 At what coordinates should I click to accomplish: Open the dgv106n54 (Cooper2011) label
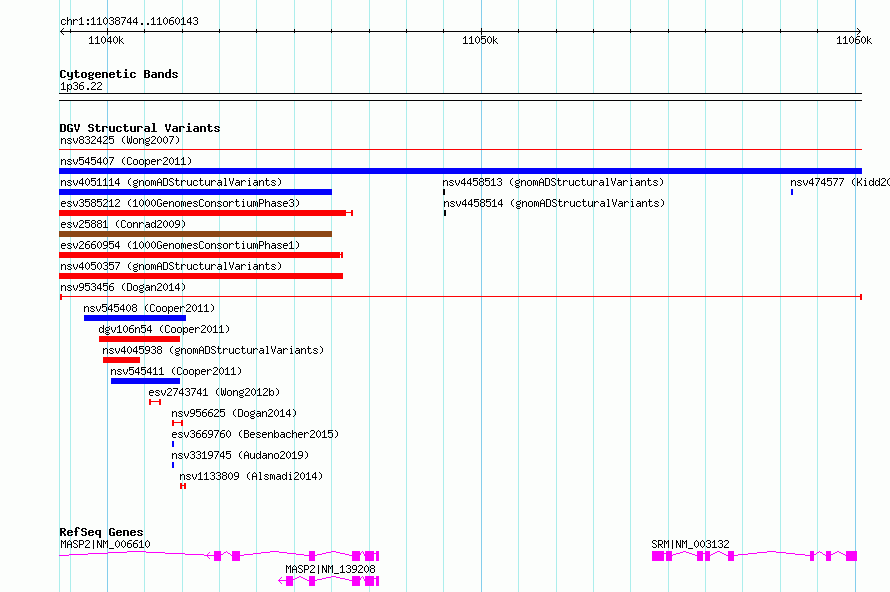(164, 329)
